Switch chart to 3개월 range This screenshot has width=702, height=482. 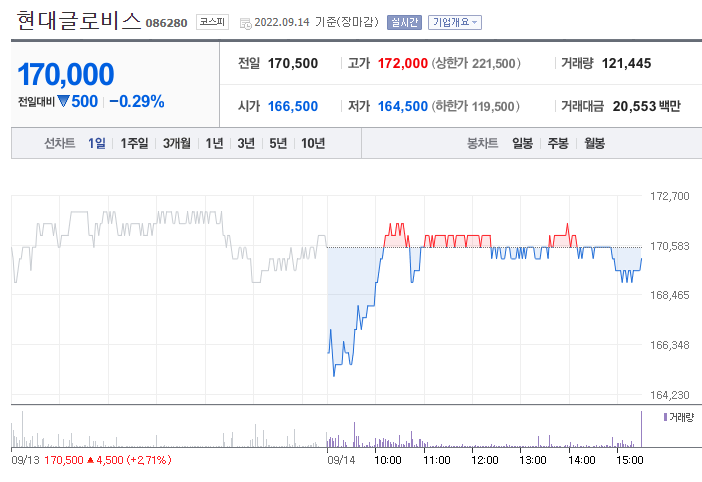coord(176,143)
